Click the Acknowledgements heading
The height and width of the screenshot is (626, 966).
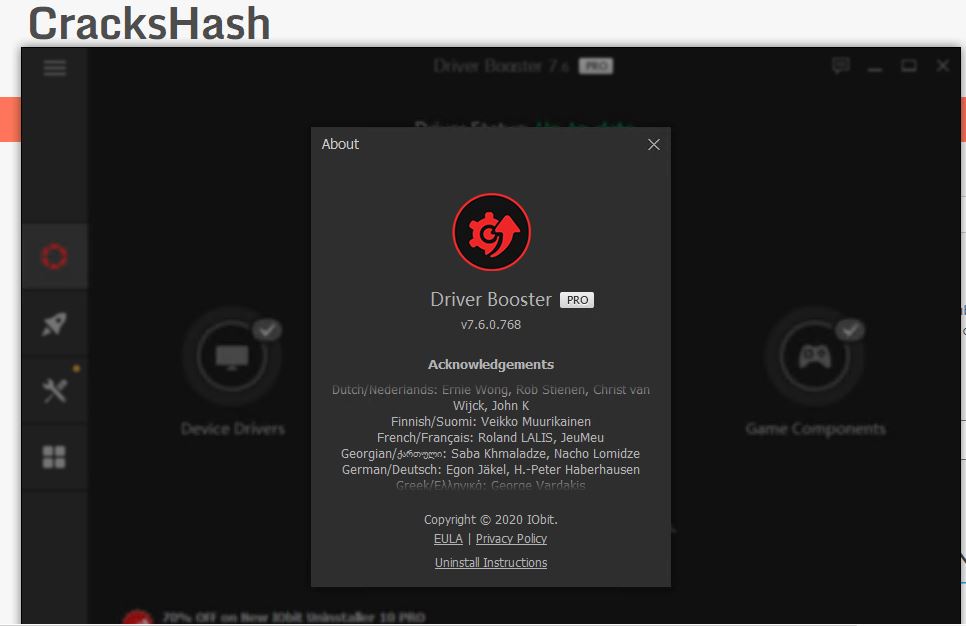[x=491, y=365]
